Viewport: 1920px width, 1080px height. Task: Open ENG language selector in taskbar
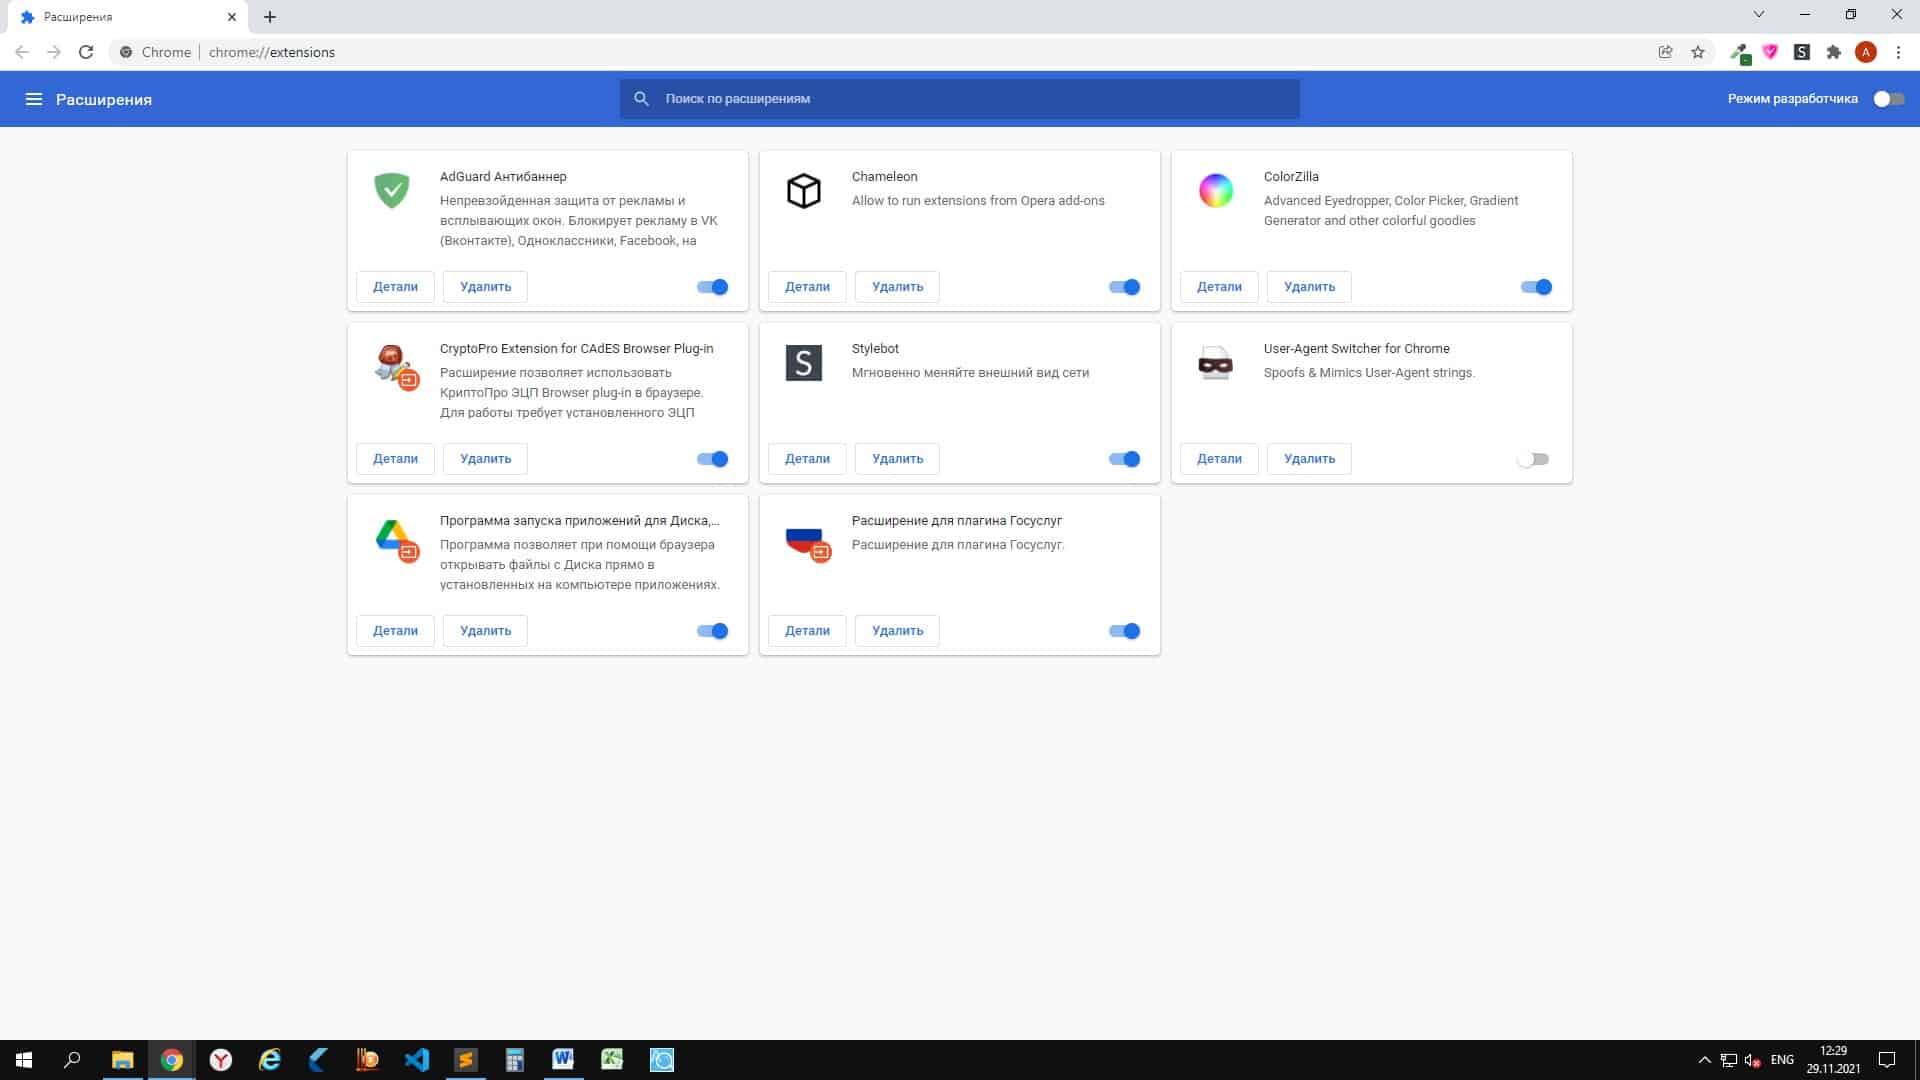(1781, 1060)
